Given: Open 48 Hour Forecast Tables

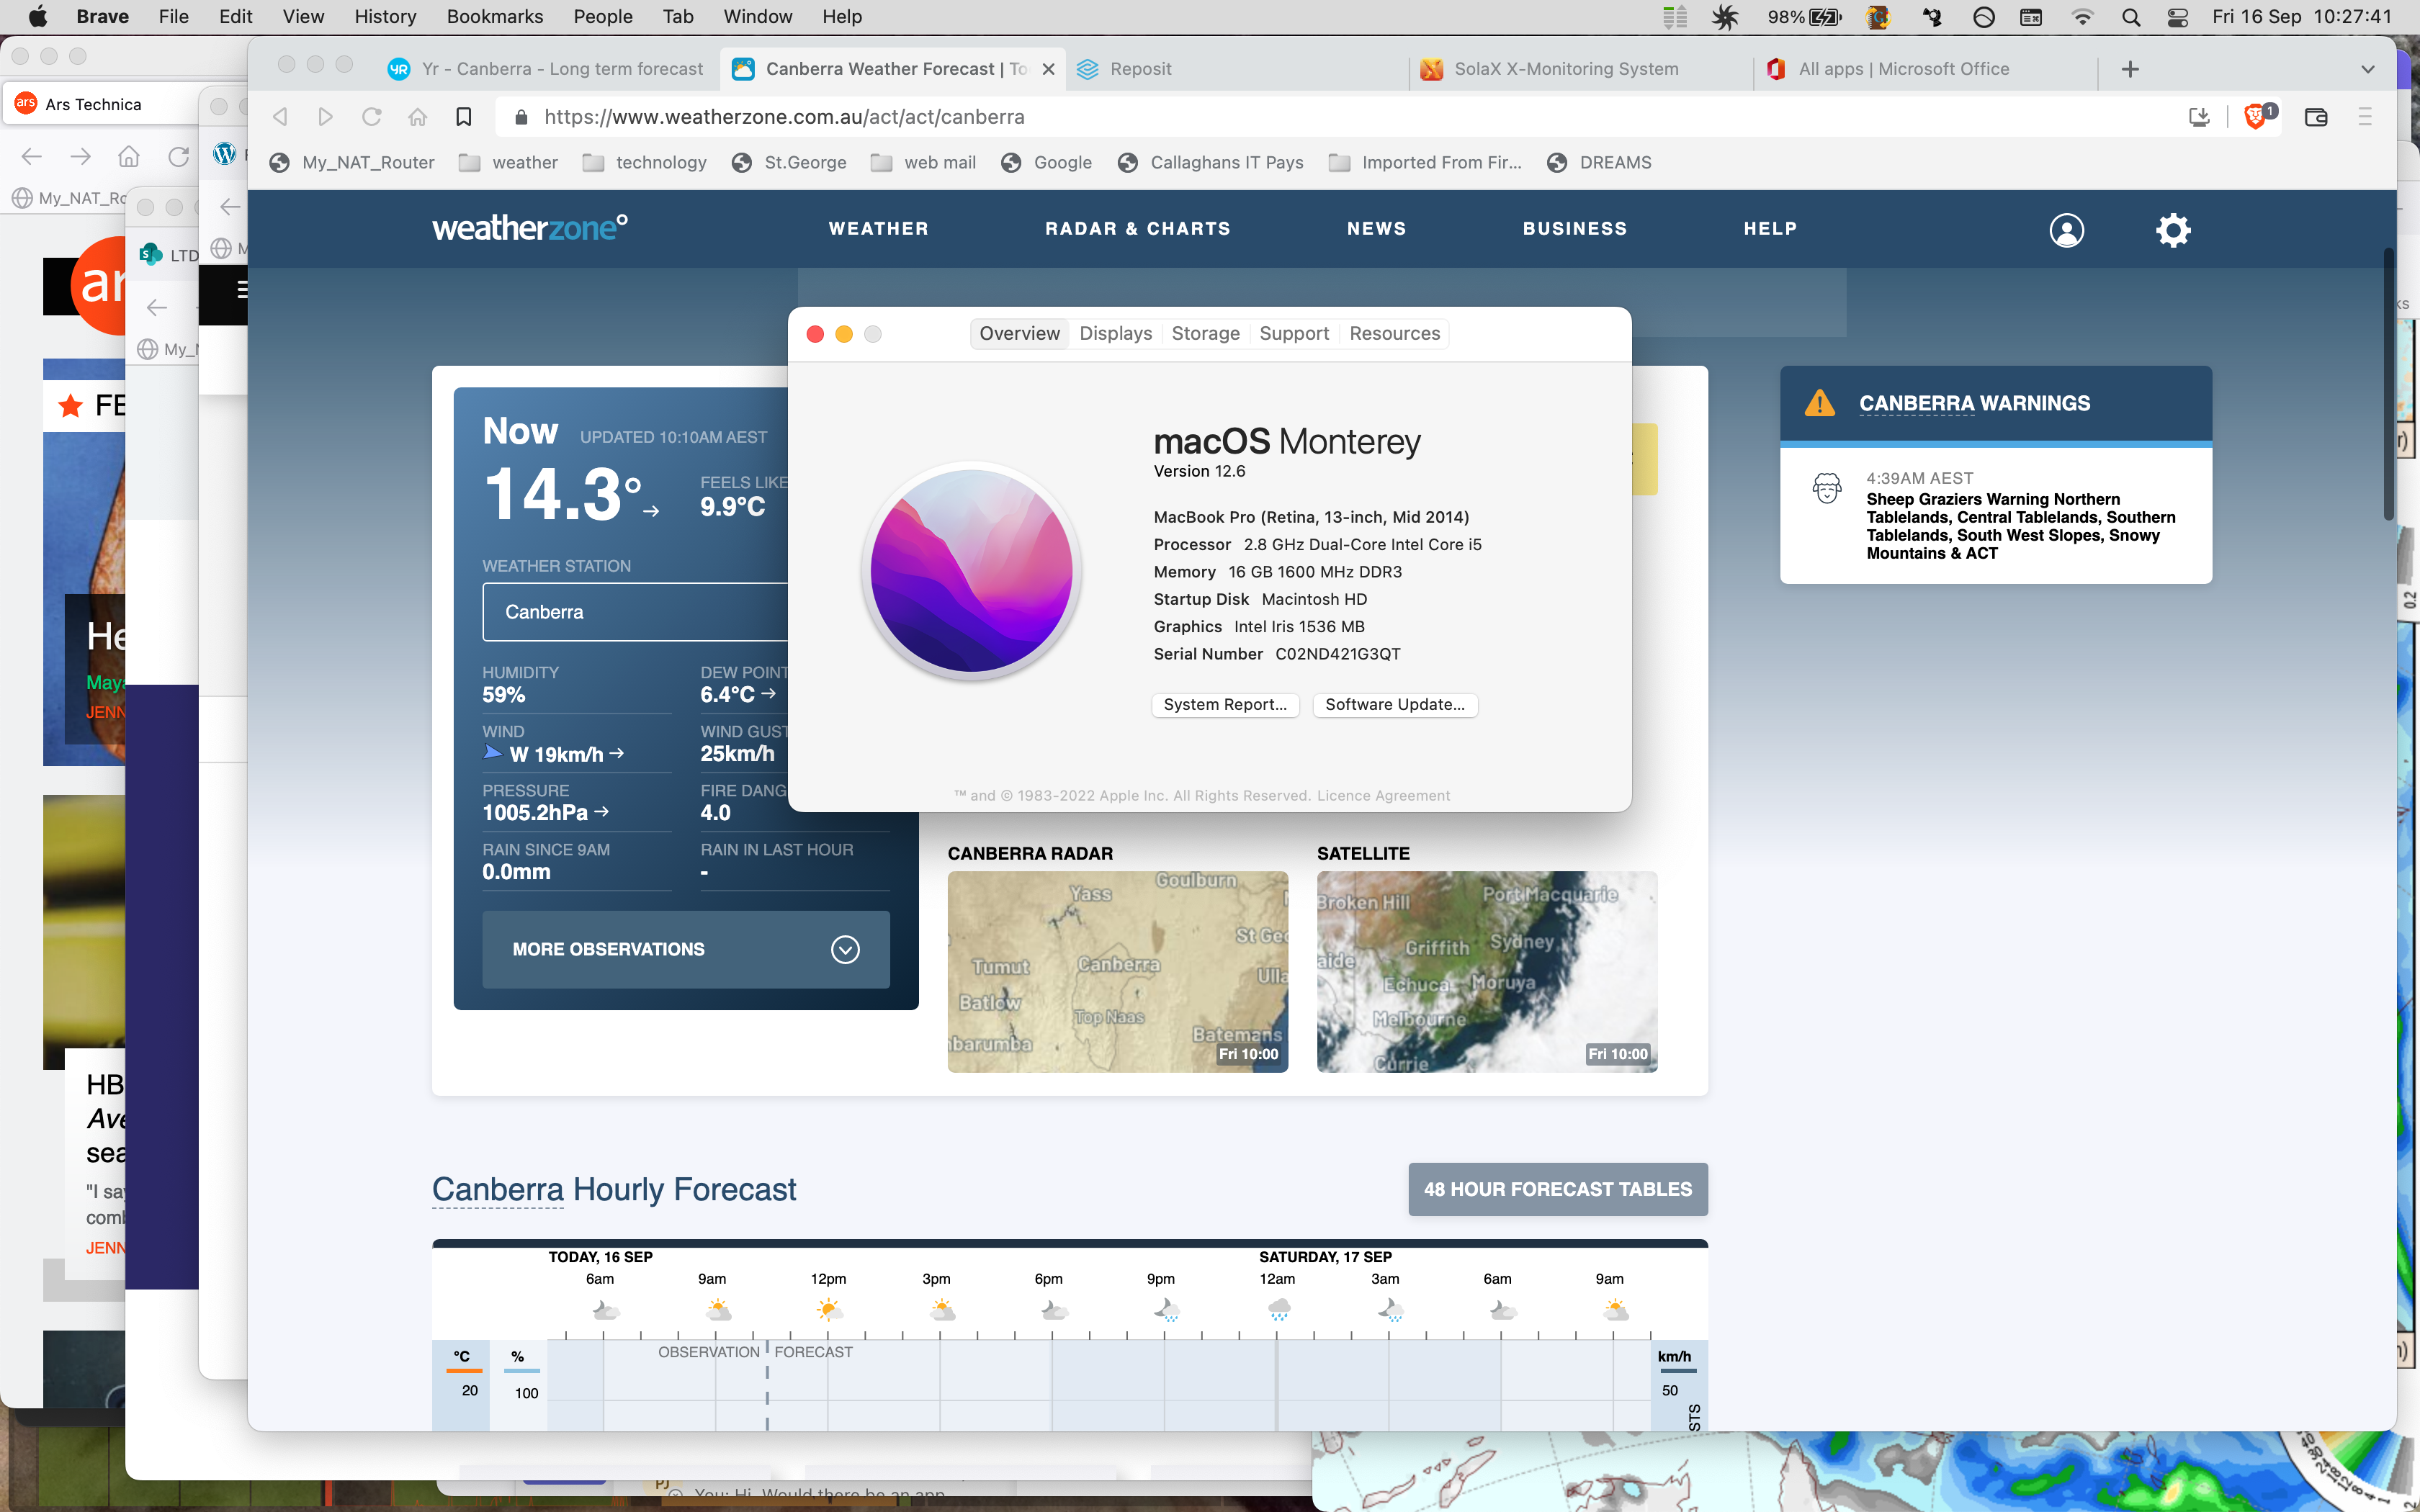Looking at the screenshot, I should pos(1558,1189).
